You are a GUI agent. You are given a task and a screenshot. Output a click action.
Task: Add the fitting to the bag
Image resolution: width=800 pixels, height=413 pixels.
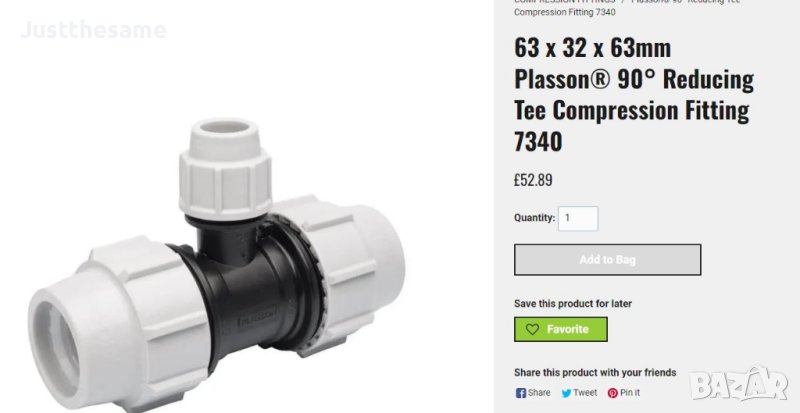[607, 259]
